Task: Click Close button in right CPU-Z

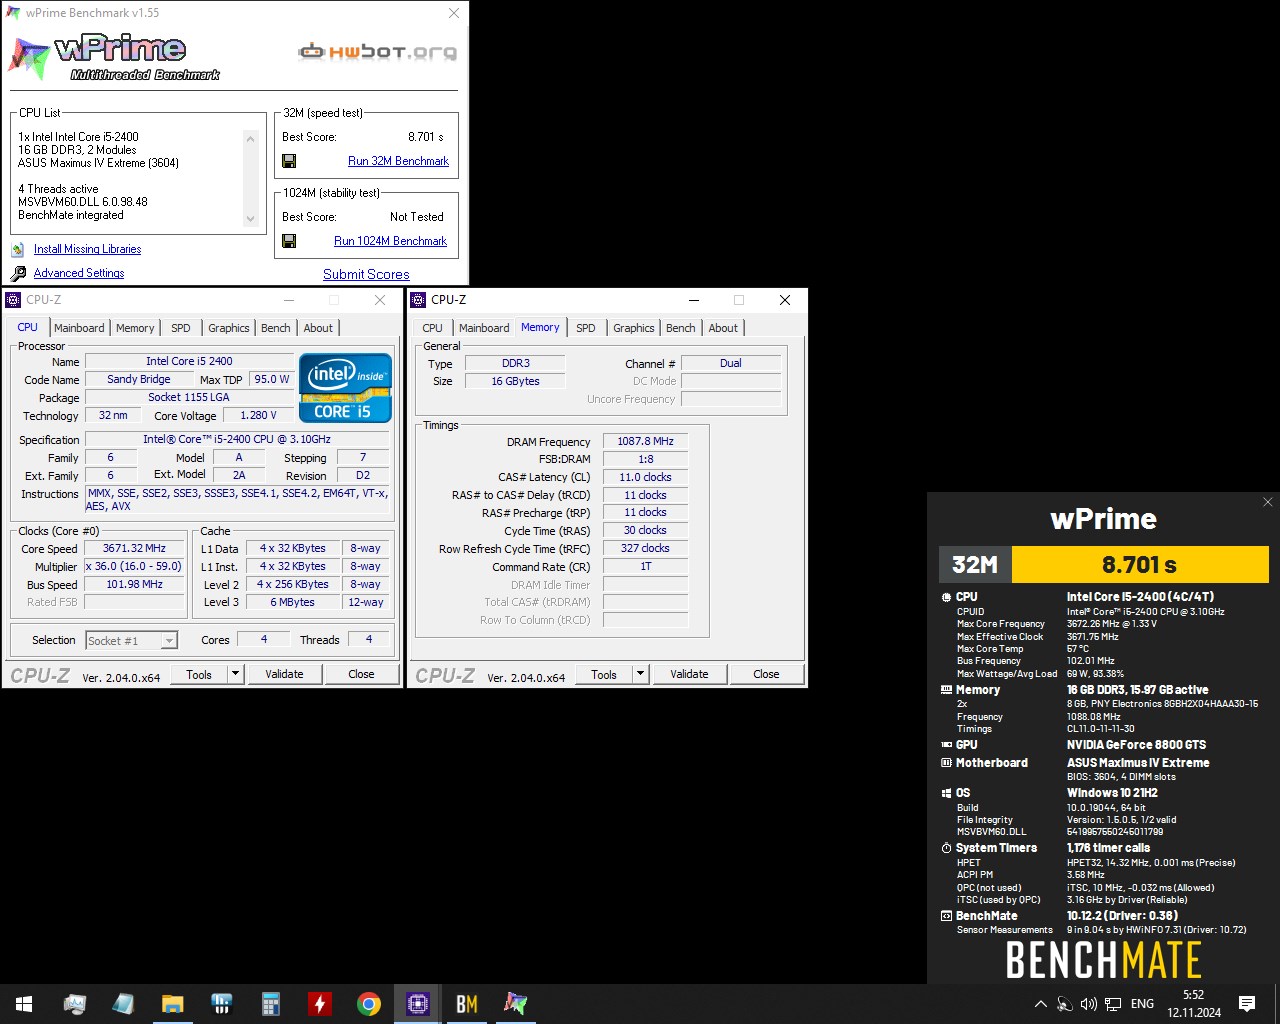Action: click(x=766, y=674)
